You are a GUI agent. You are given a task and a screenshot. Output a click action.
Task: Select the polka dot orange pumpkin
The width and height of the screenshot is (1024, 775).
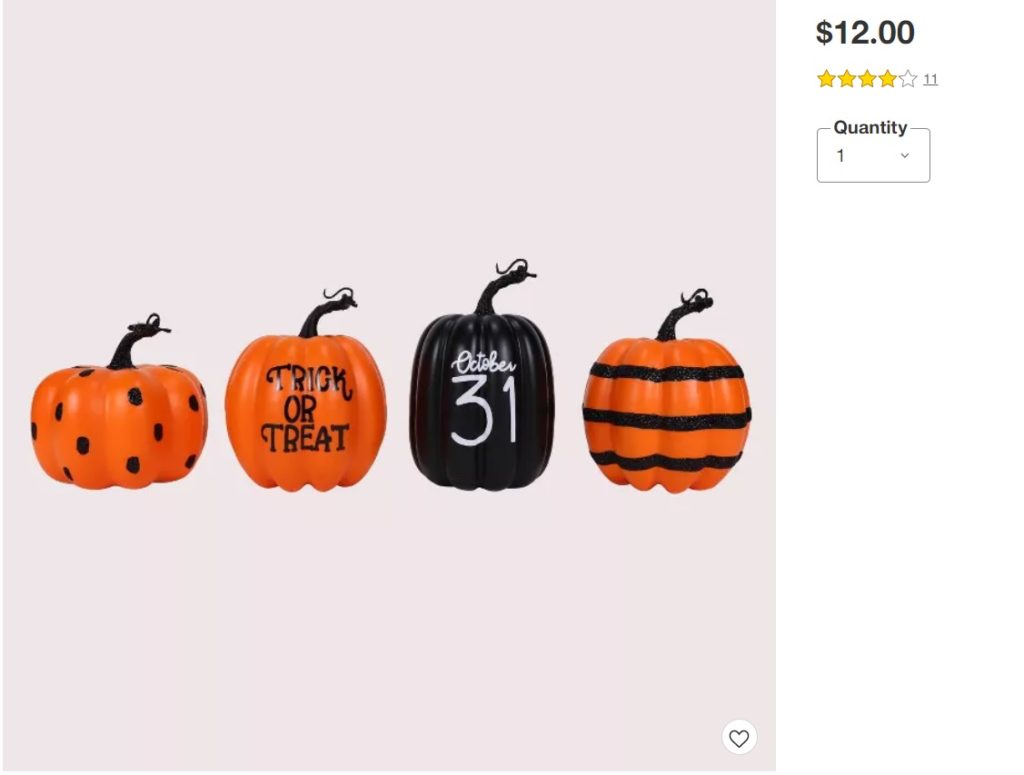[x=119, y=405]
